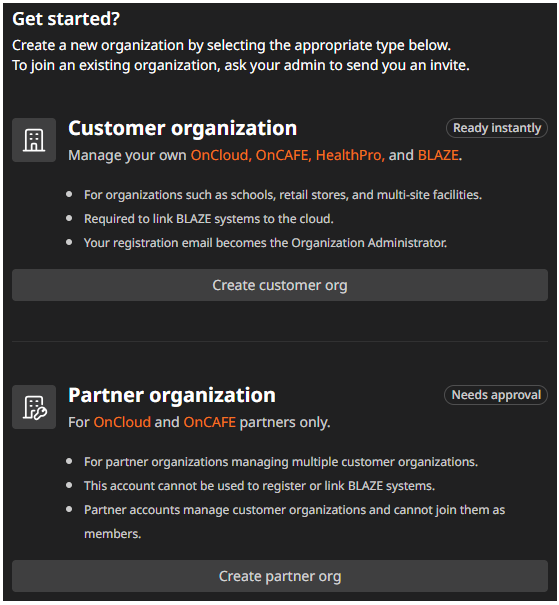Click the bullet about managing multiple customer organizations
Screen dimensions: 559x605
281,462
